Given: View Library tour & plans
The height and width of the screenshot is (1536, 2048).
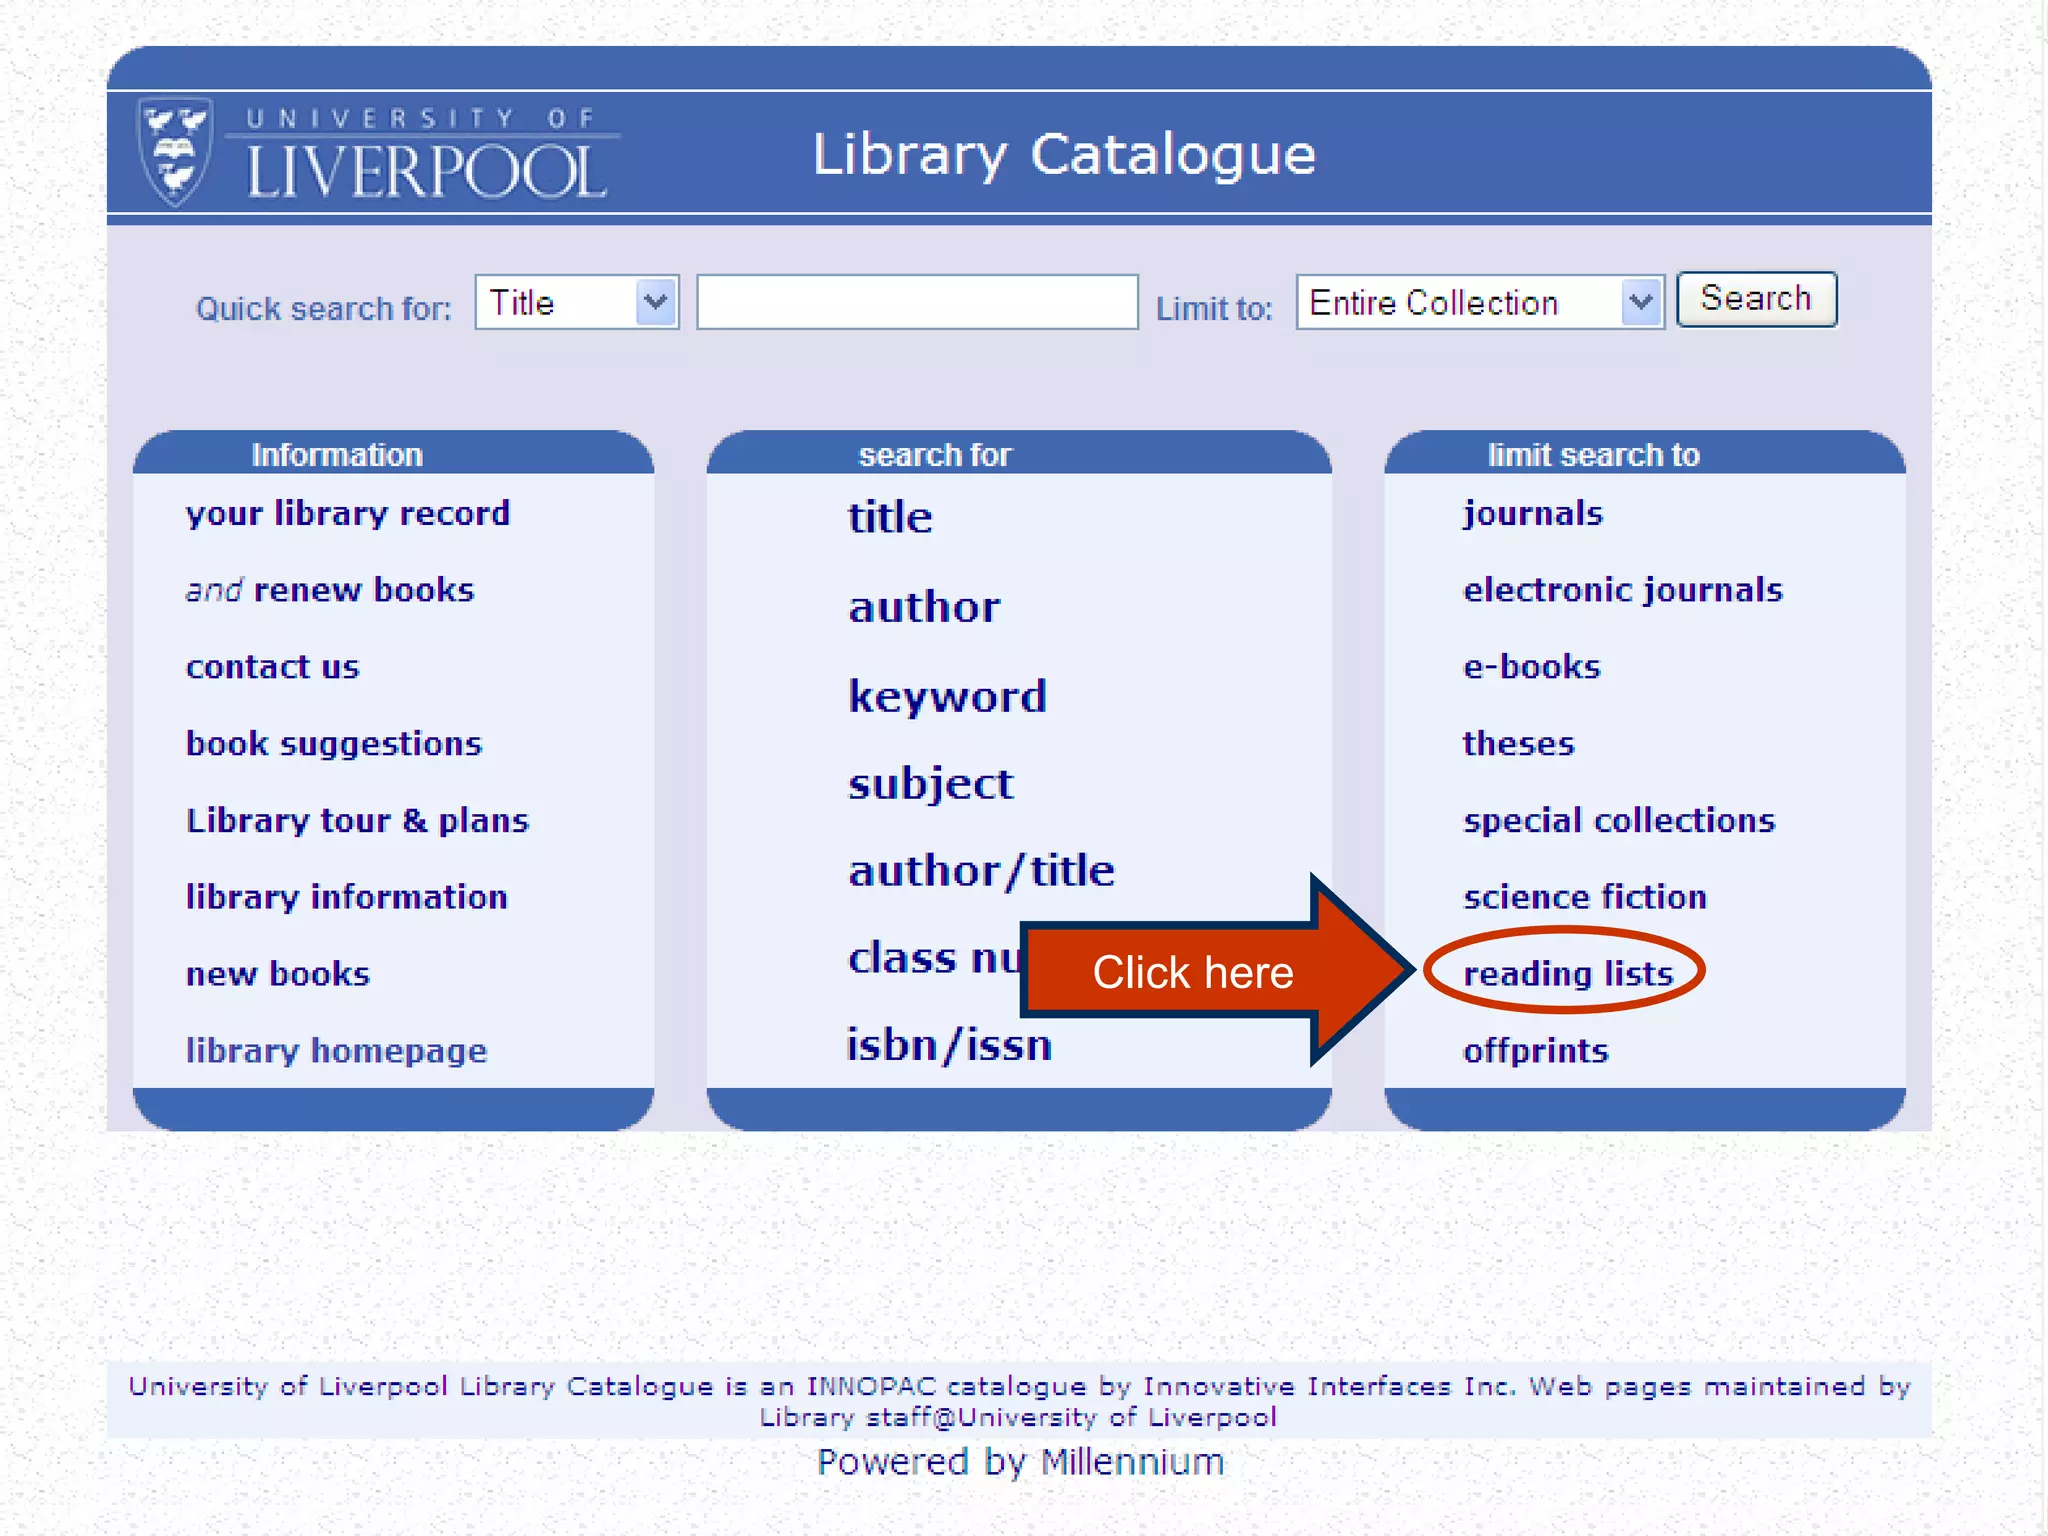Looking at the screenshot, I should click(356, 821).
